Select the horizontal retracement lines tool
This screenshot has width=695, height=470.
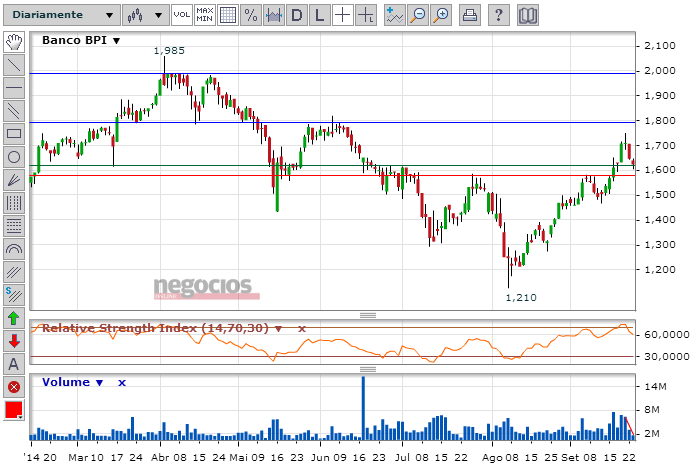tap(14, 226)
